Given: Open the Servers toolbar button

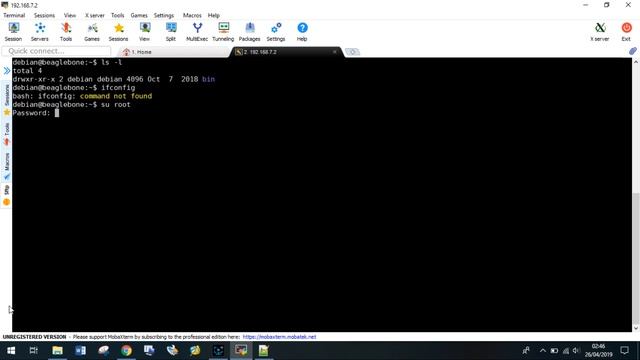Looking at the screenshot, I should tap(40, 32).
